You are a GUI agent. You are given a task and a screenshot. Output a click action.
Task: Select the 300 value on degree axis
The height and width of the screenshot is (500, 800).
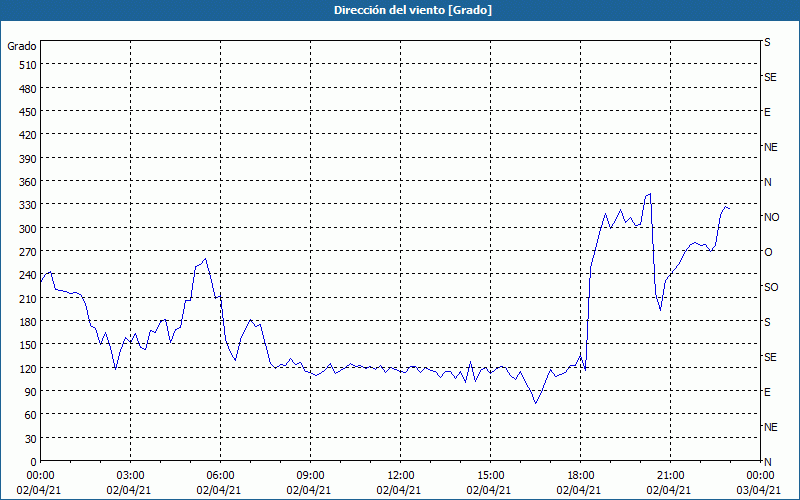[x=28, y=229]
